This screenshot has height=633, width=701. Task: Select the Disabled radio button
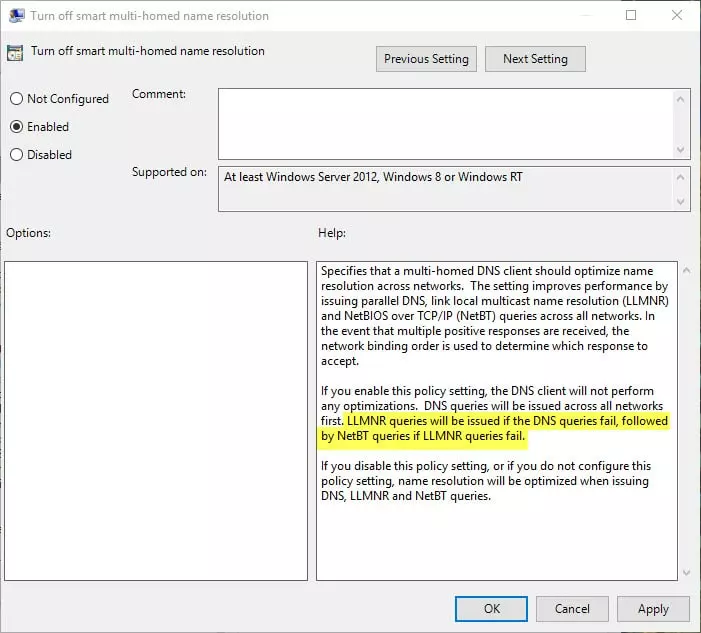[17, 155]
